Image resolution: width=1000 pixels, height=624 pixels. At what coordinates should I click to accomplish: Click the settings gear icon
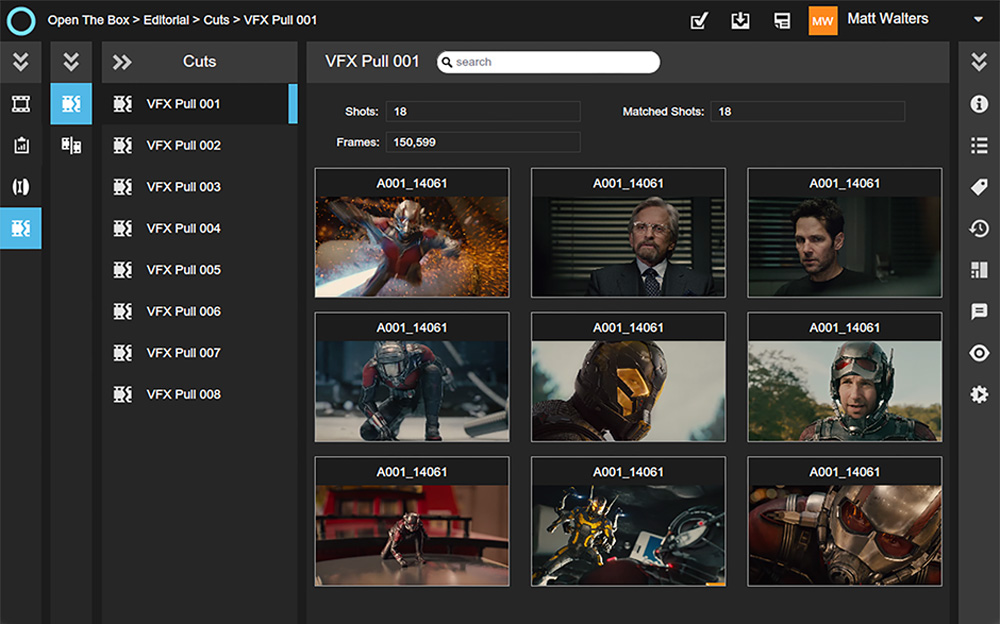click(979, 394)
